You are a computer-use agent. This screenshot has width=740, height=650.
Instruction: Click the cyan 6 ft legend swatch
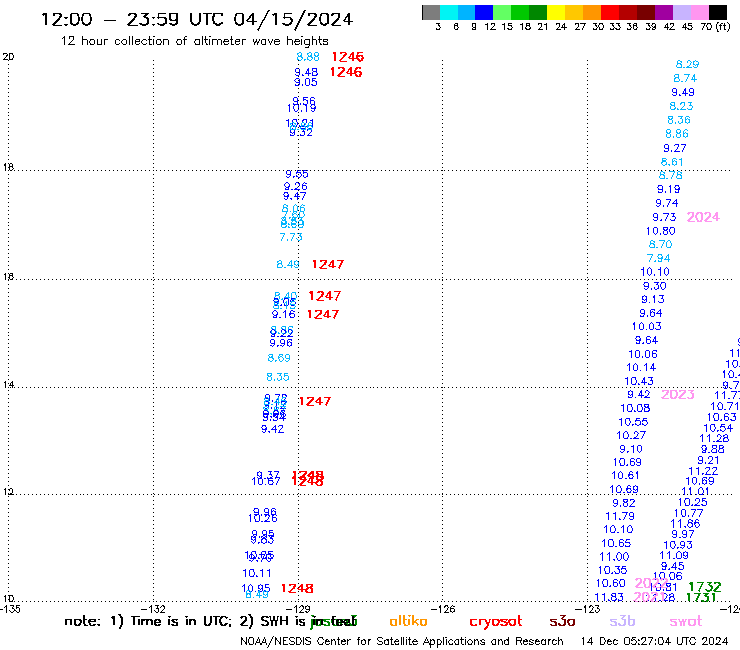449,12
